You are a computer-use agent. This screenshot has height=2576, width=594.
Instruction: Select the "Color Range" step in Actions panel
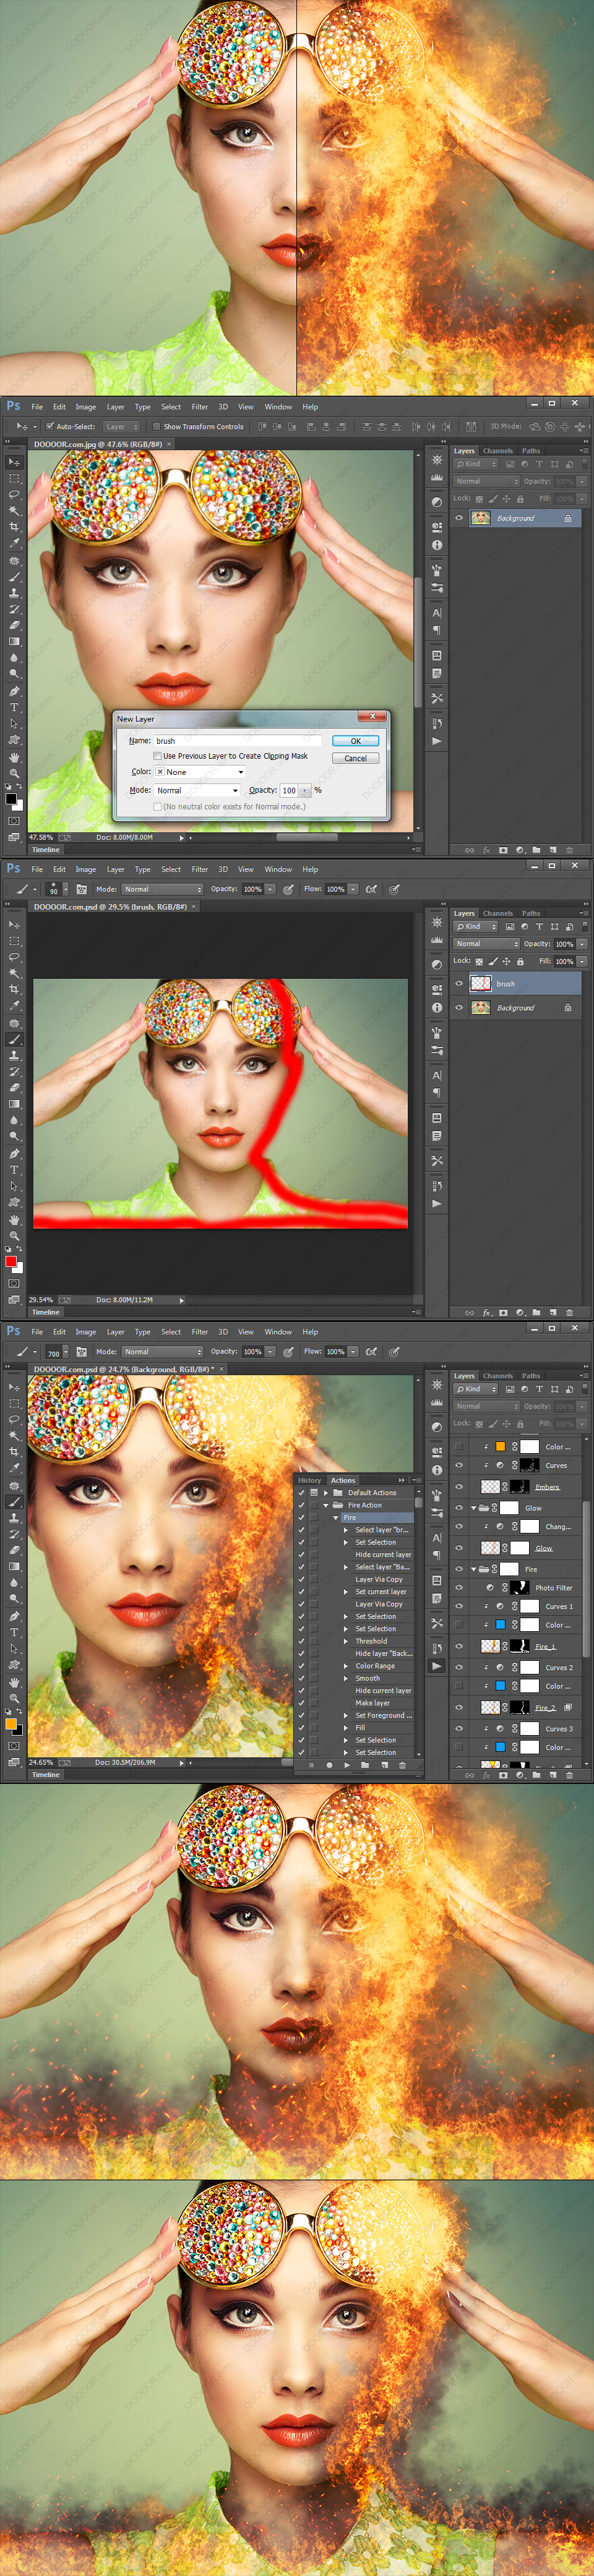(375, 1666)
